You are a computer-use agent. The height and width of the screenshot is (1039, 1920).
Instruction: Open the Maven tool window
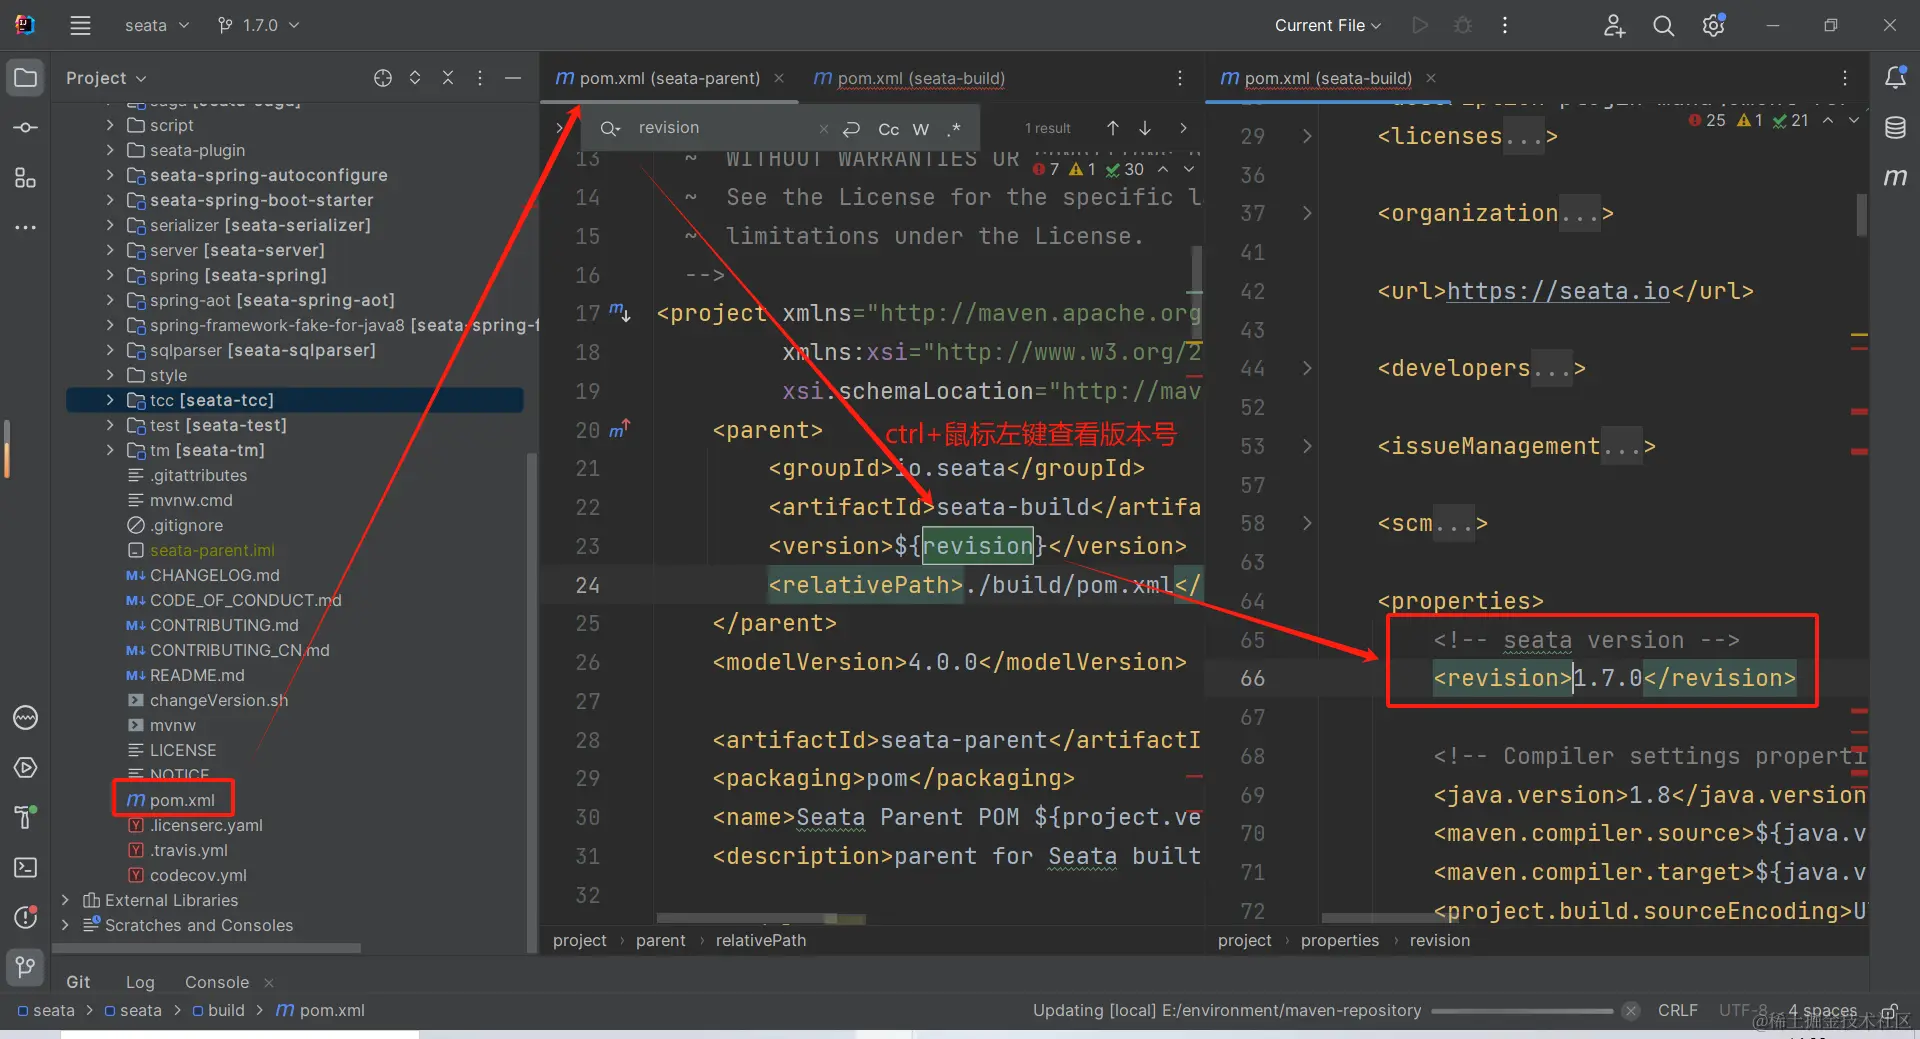[x=1895, y=178]
